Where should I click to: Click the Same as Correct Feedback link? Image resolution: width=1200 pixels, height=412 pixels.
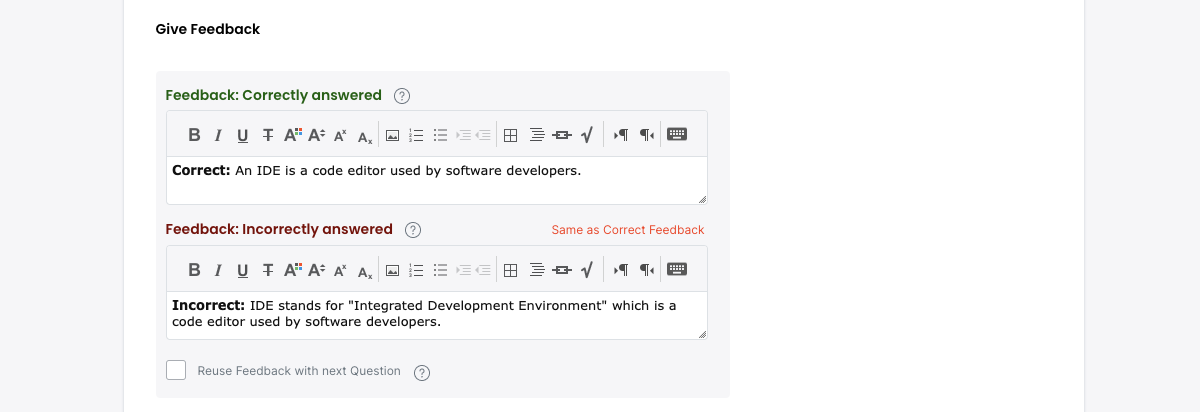628,230
